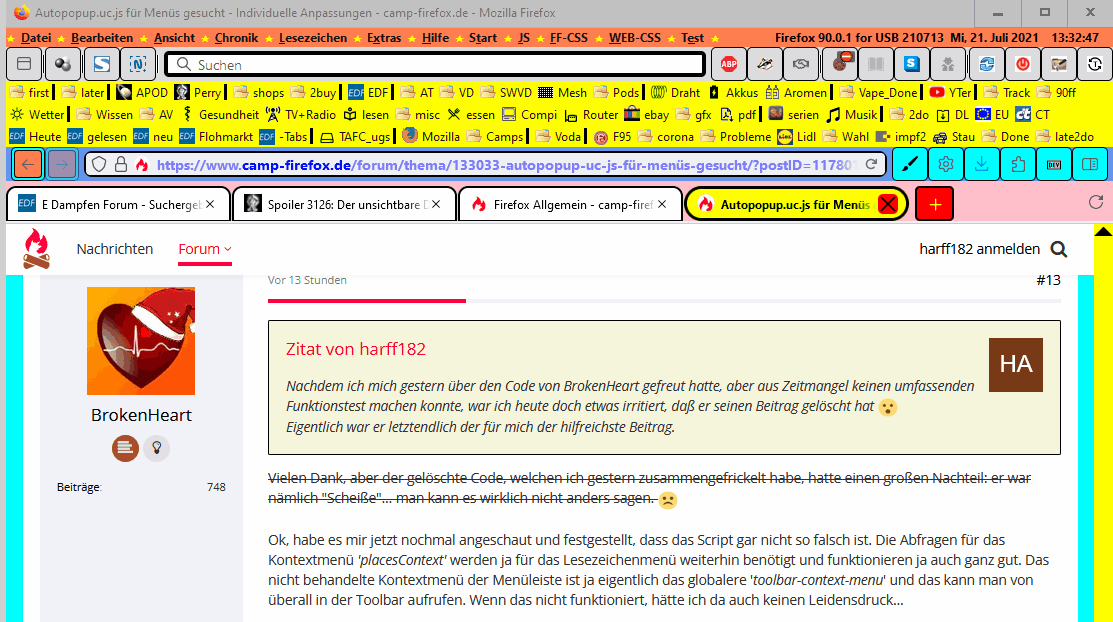Click the Nachrichten link
The image size is (1113, 622).
click(115, 249)
